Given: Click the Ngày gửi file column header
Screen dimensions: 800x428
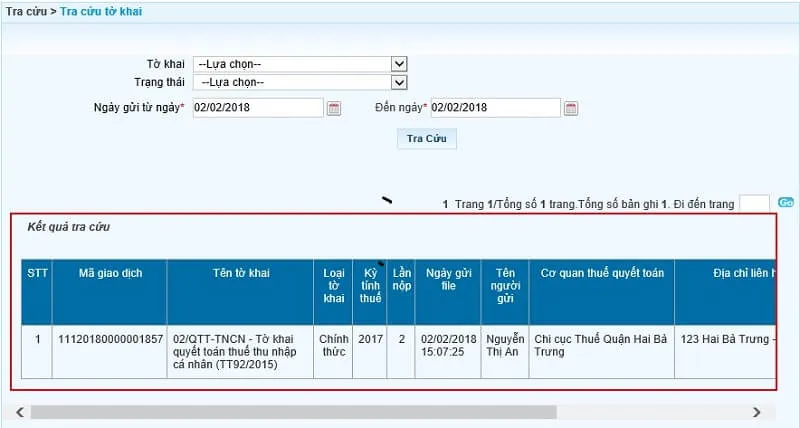Looking at the screenshot, I should [x=448, y=292].
